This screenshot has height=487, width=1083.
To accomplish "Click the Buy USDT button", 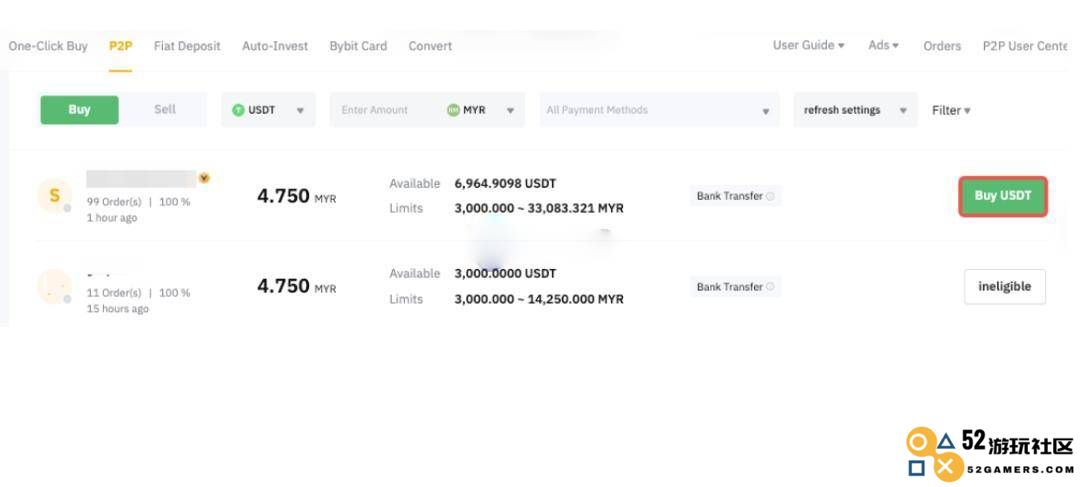I will pyautogui.click(x=1003, y=196).
